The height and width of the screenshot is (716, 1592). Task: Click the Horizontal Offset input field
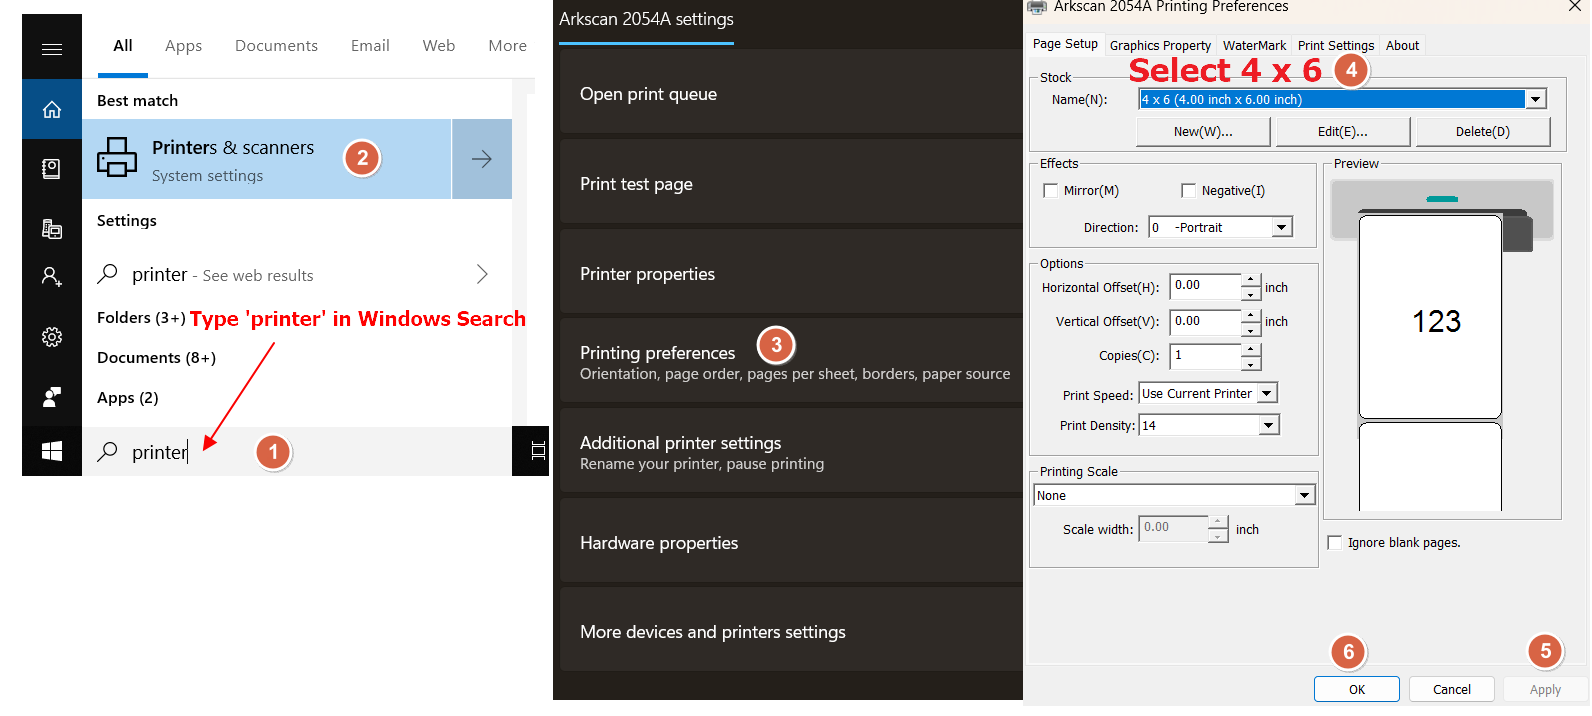(1205, 286)
